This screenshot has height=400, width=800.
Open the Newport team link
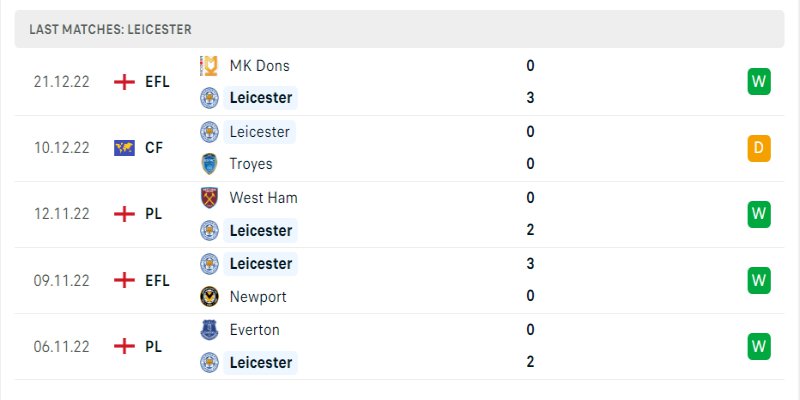pyautogui.click(x=257, y=296)
